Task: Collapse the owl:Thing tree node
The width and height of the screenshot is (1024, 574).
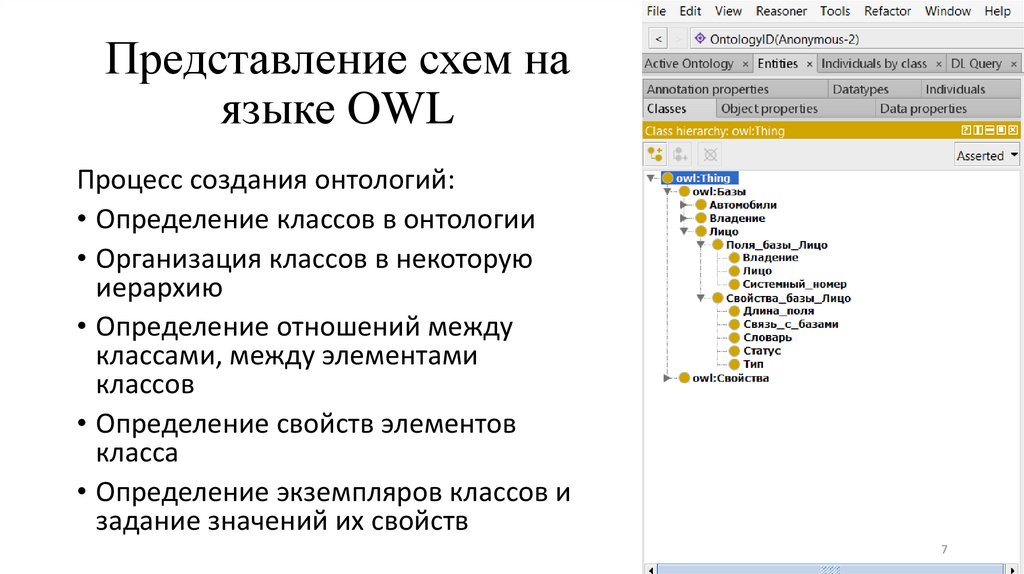Action: point(651,178)
